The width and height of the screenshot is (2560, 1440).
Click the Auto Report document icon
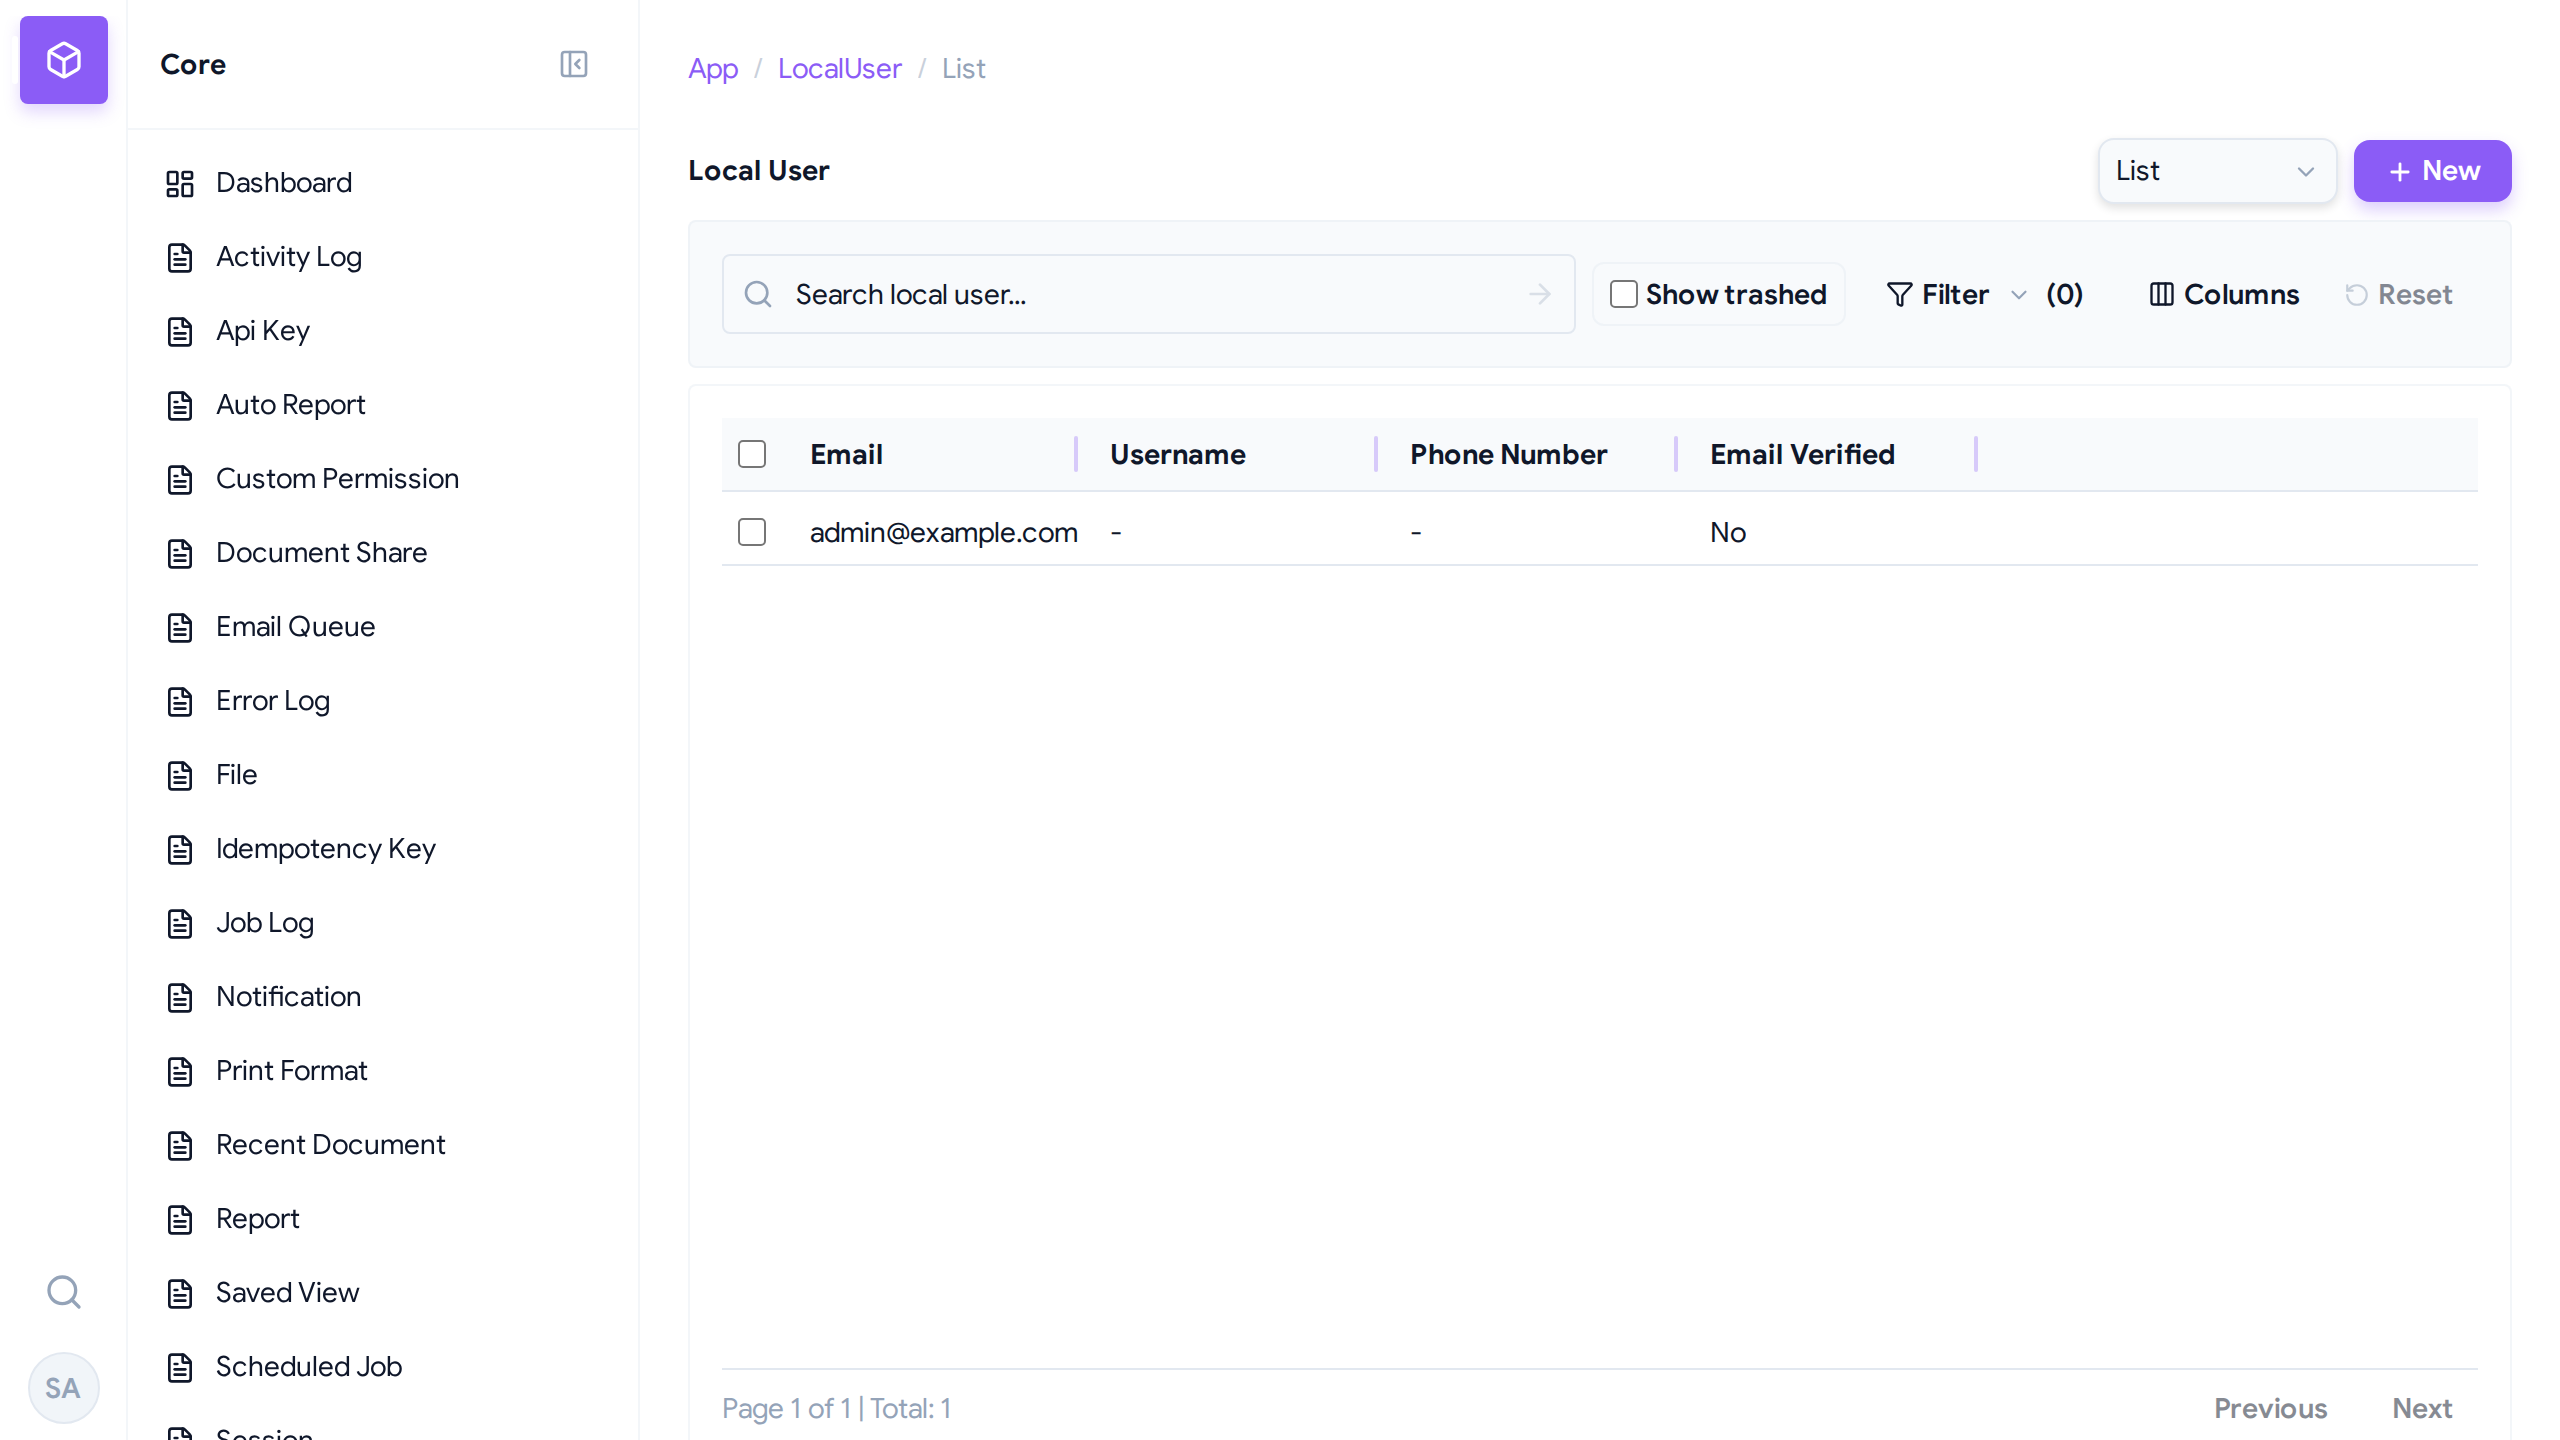click(180, 405)
